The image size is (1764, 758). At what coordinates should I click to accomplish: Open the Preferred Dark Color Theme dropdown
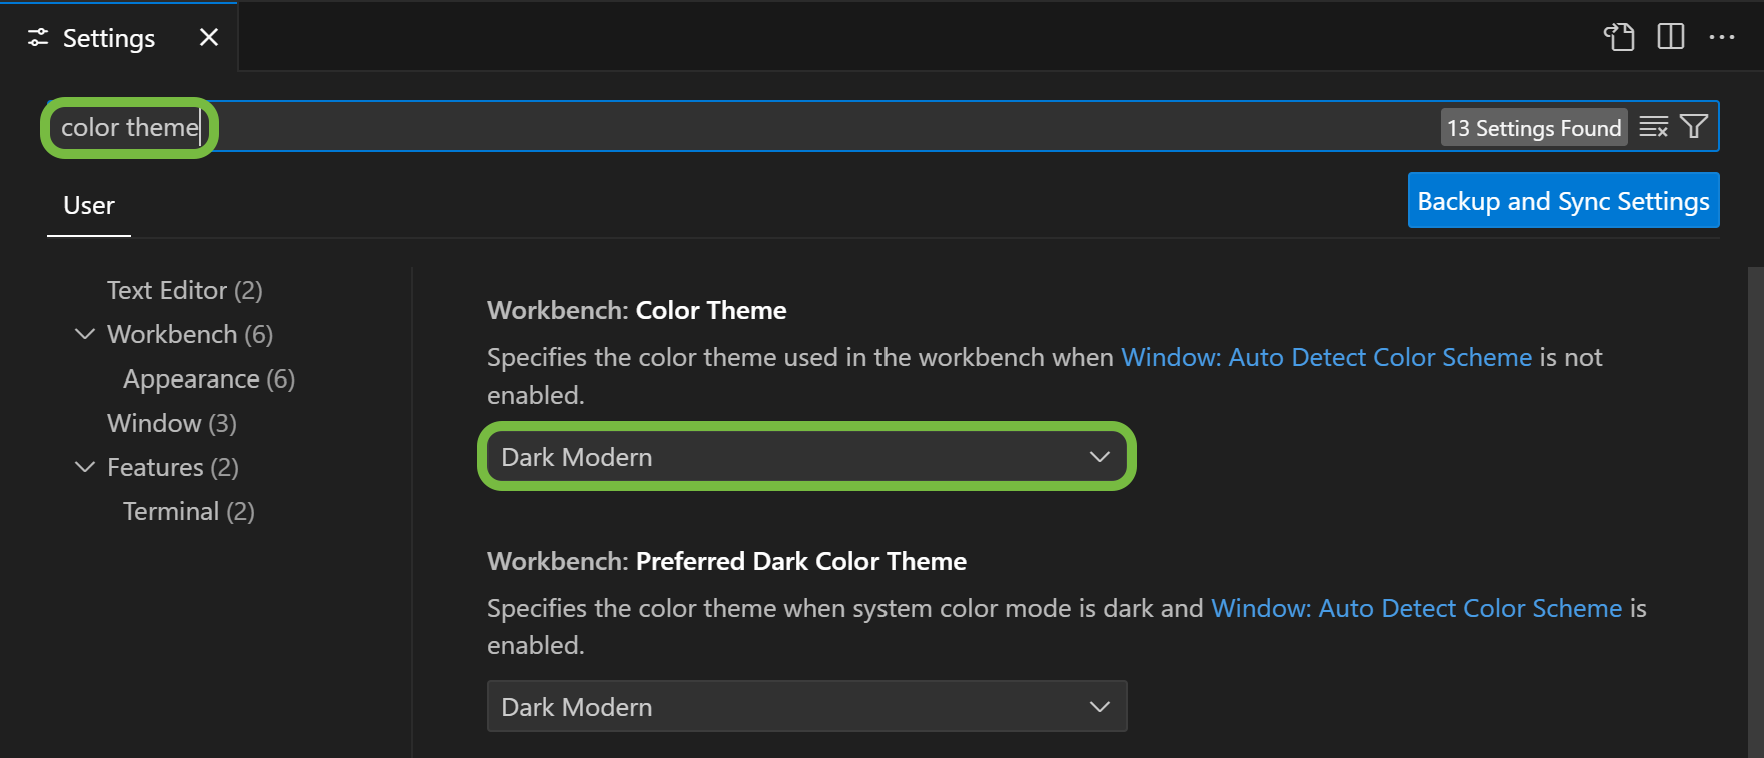point(807,707)
